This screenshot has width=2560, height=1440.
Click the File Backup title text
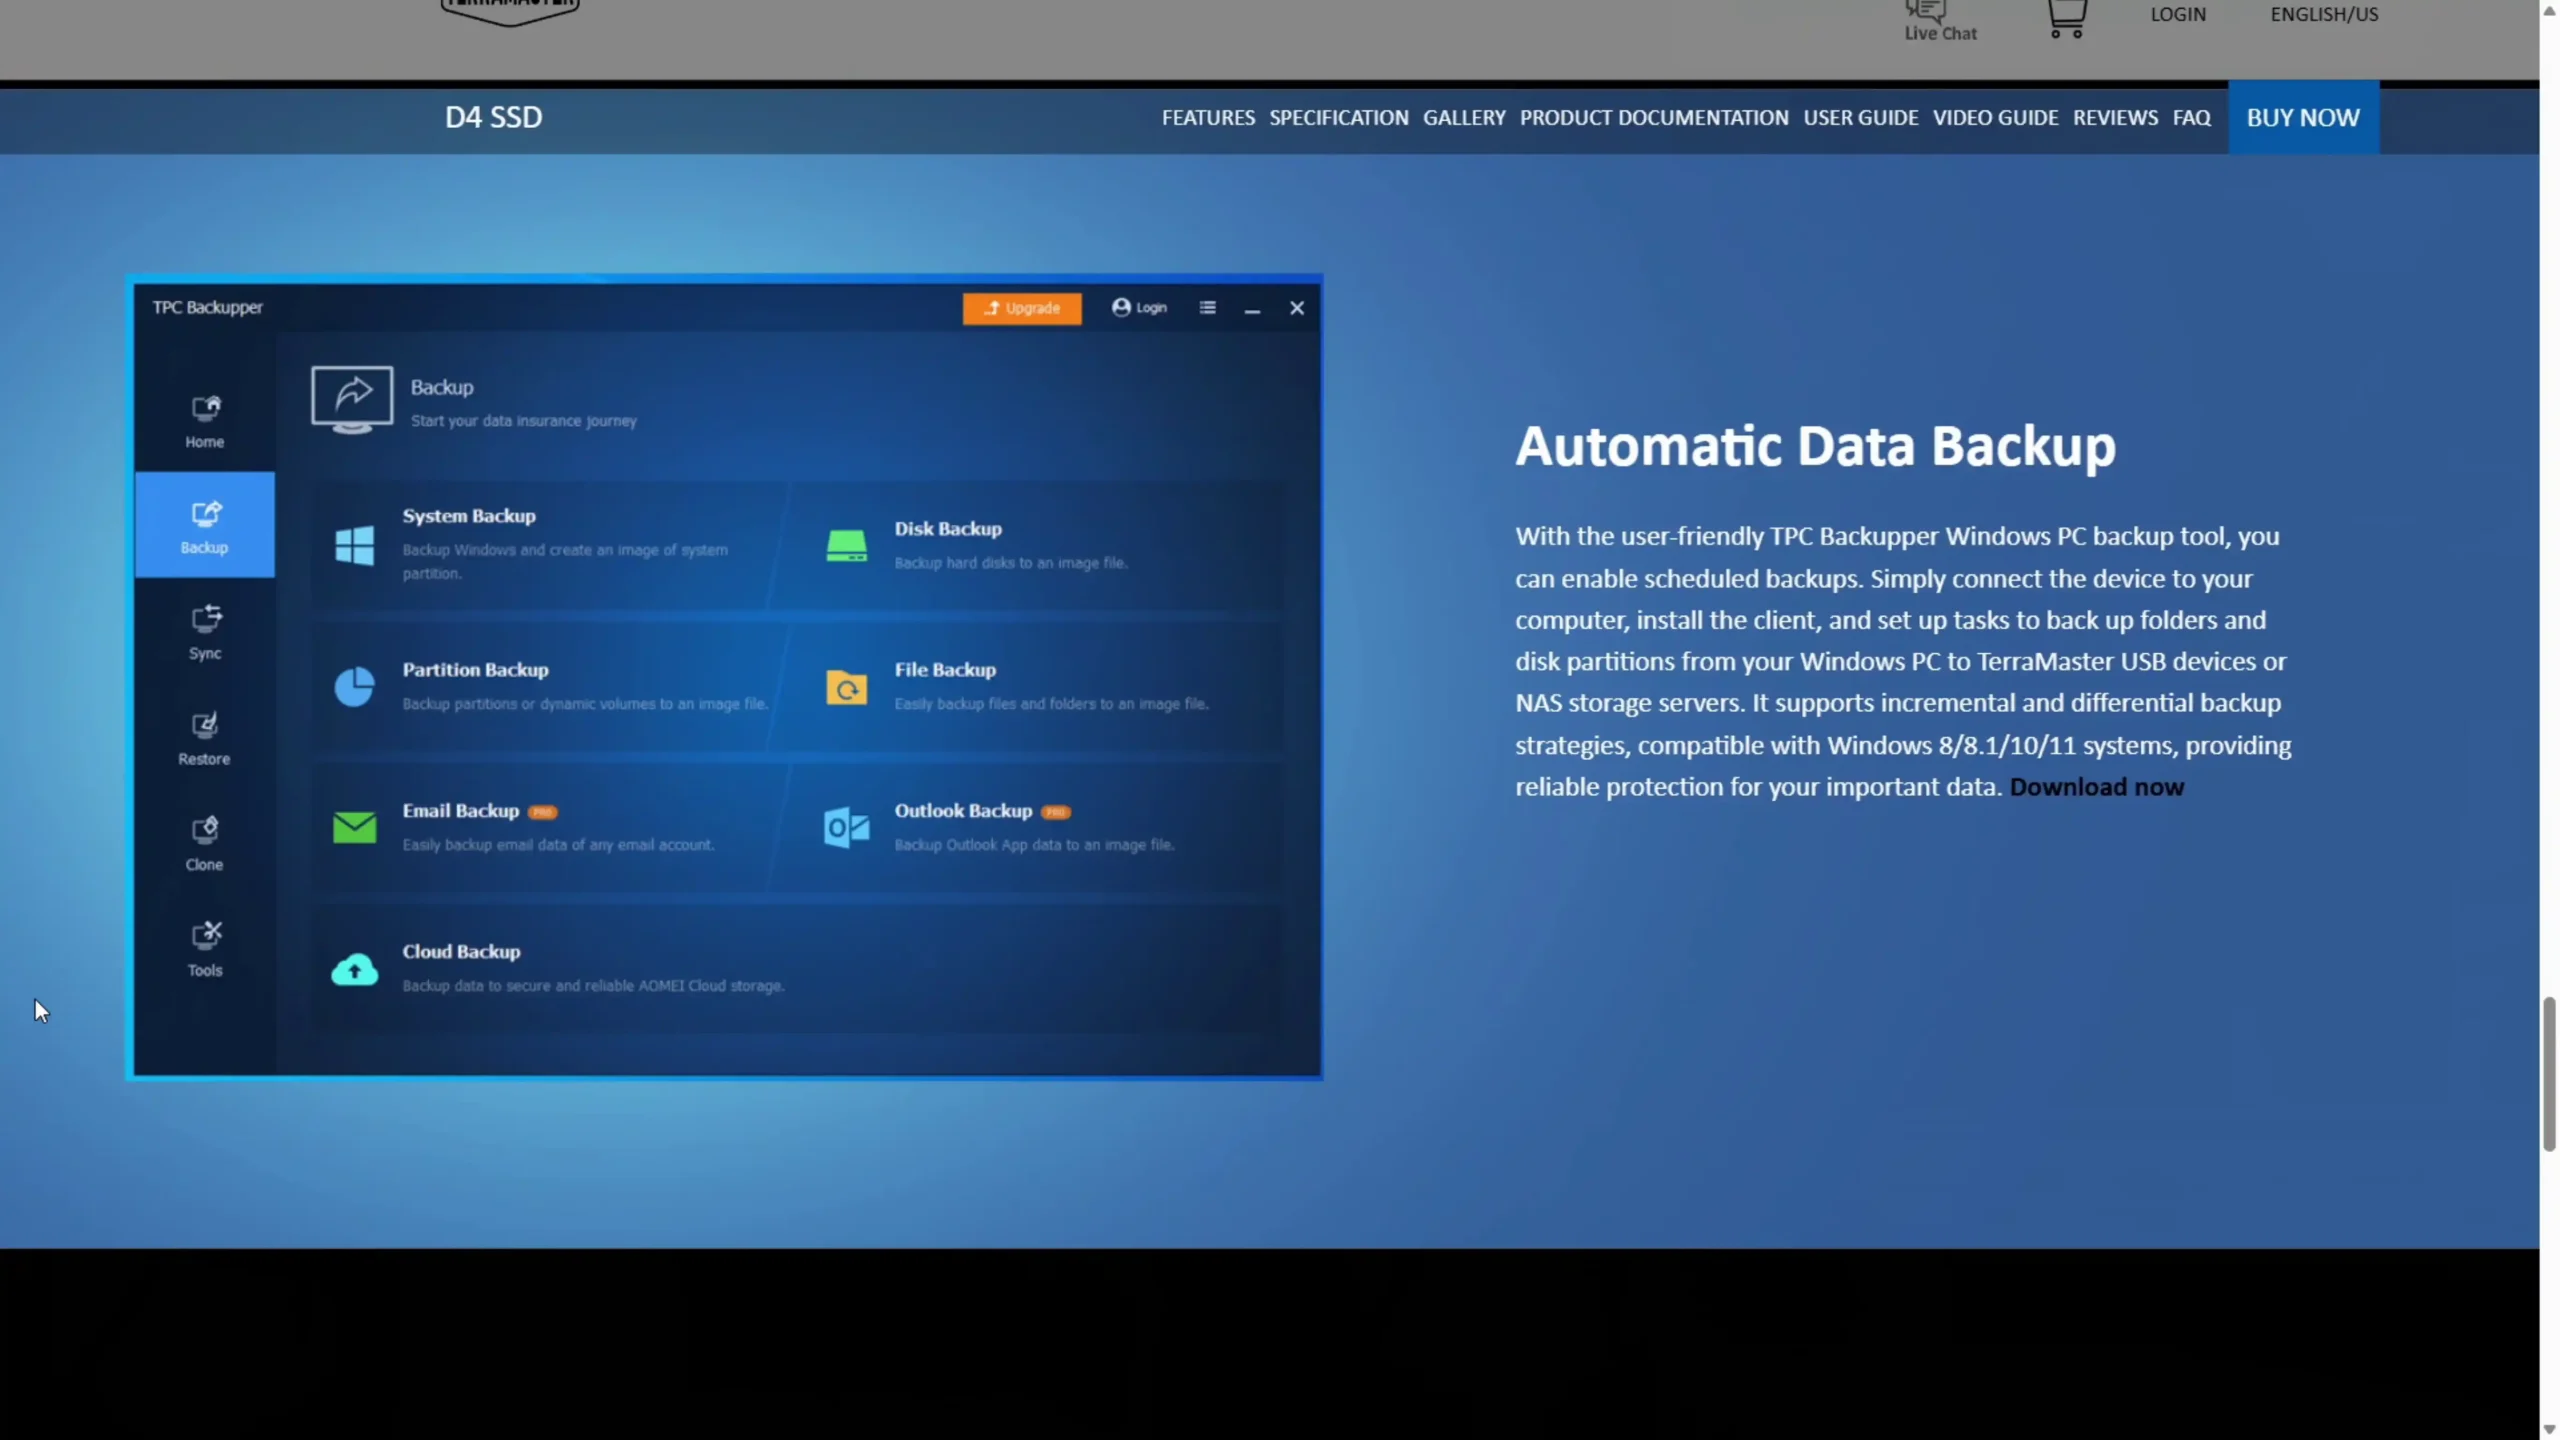[945, 670]
